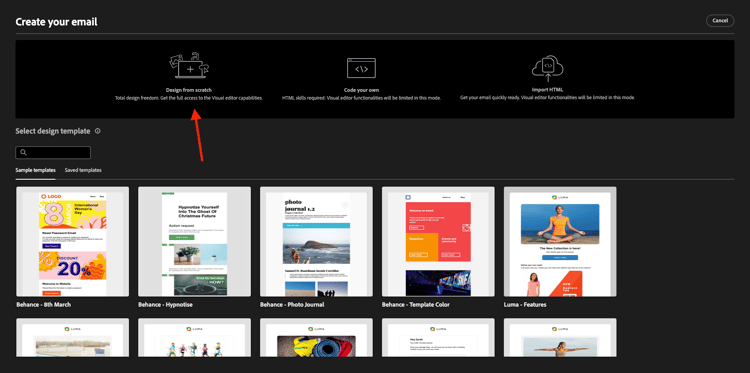
Task: Open the Behance - 8th March template thumbnail
Action: pyautogui.click(x=72, y=241)
